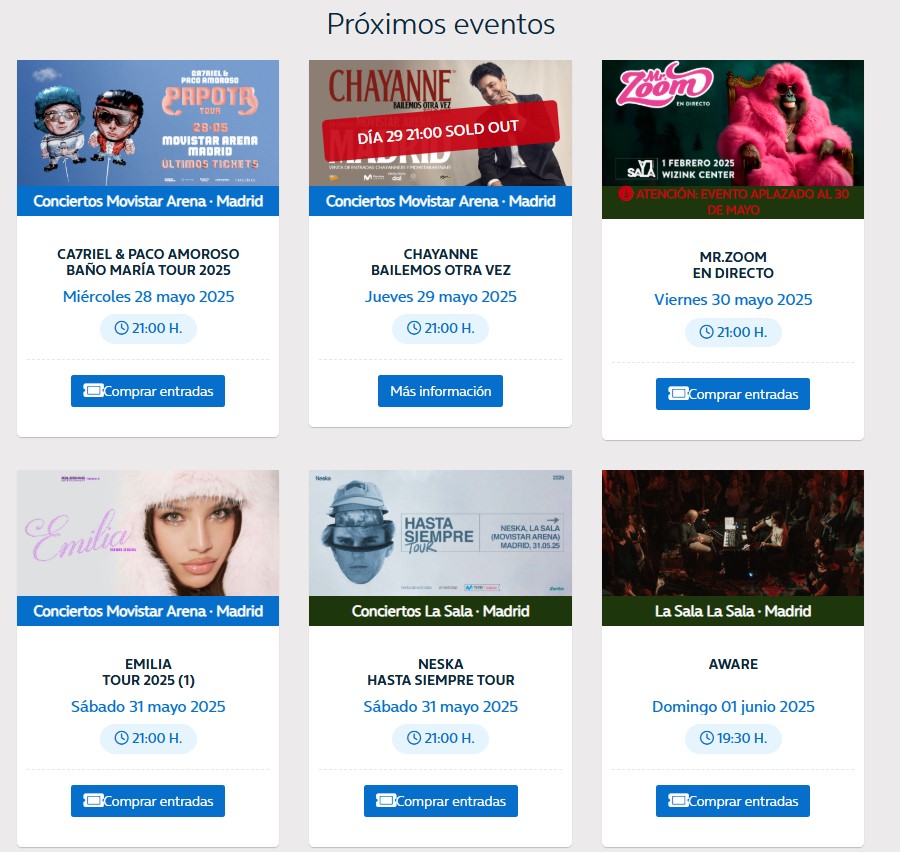This screenshot has height=852, width=900.
Task: Open the Emilia concert poster image
Action: 148,533
